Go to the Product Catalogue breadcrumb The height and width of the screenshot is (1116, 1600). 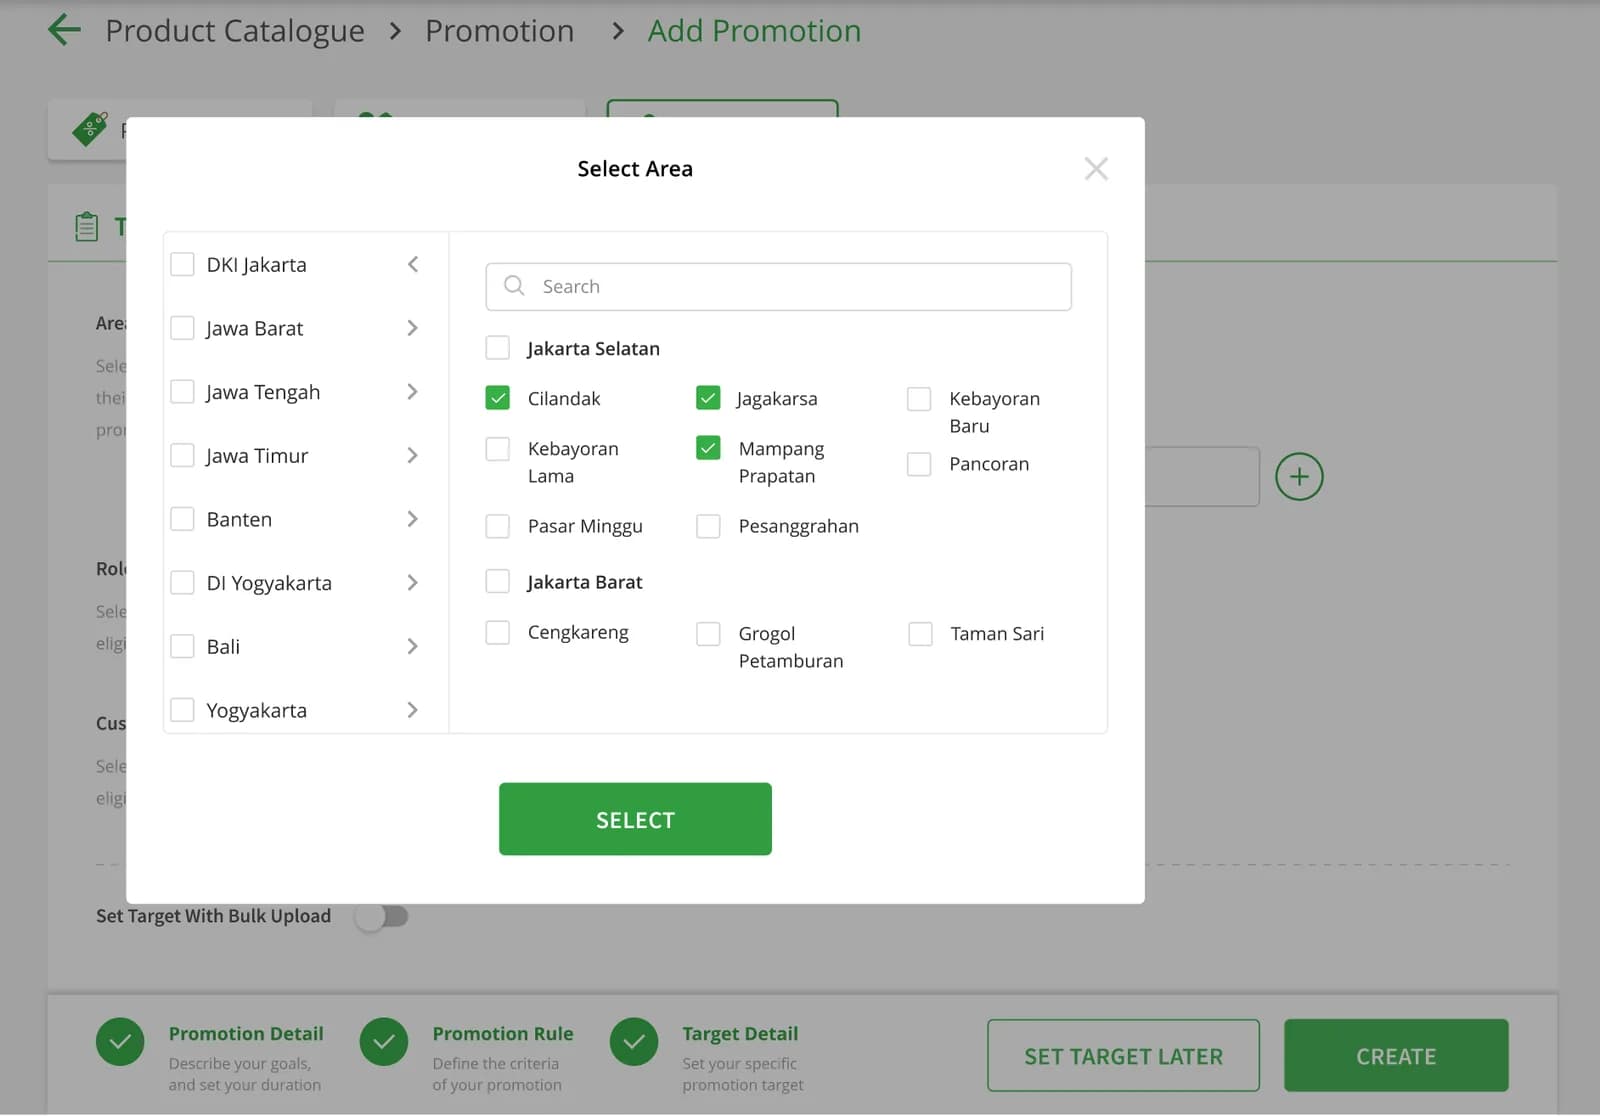click(235, 31)
